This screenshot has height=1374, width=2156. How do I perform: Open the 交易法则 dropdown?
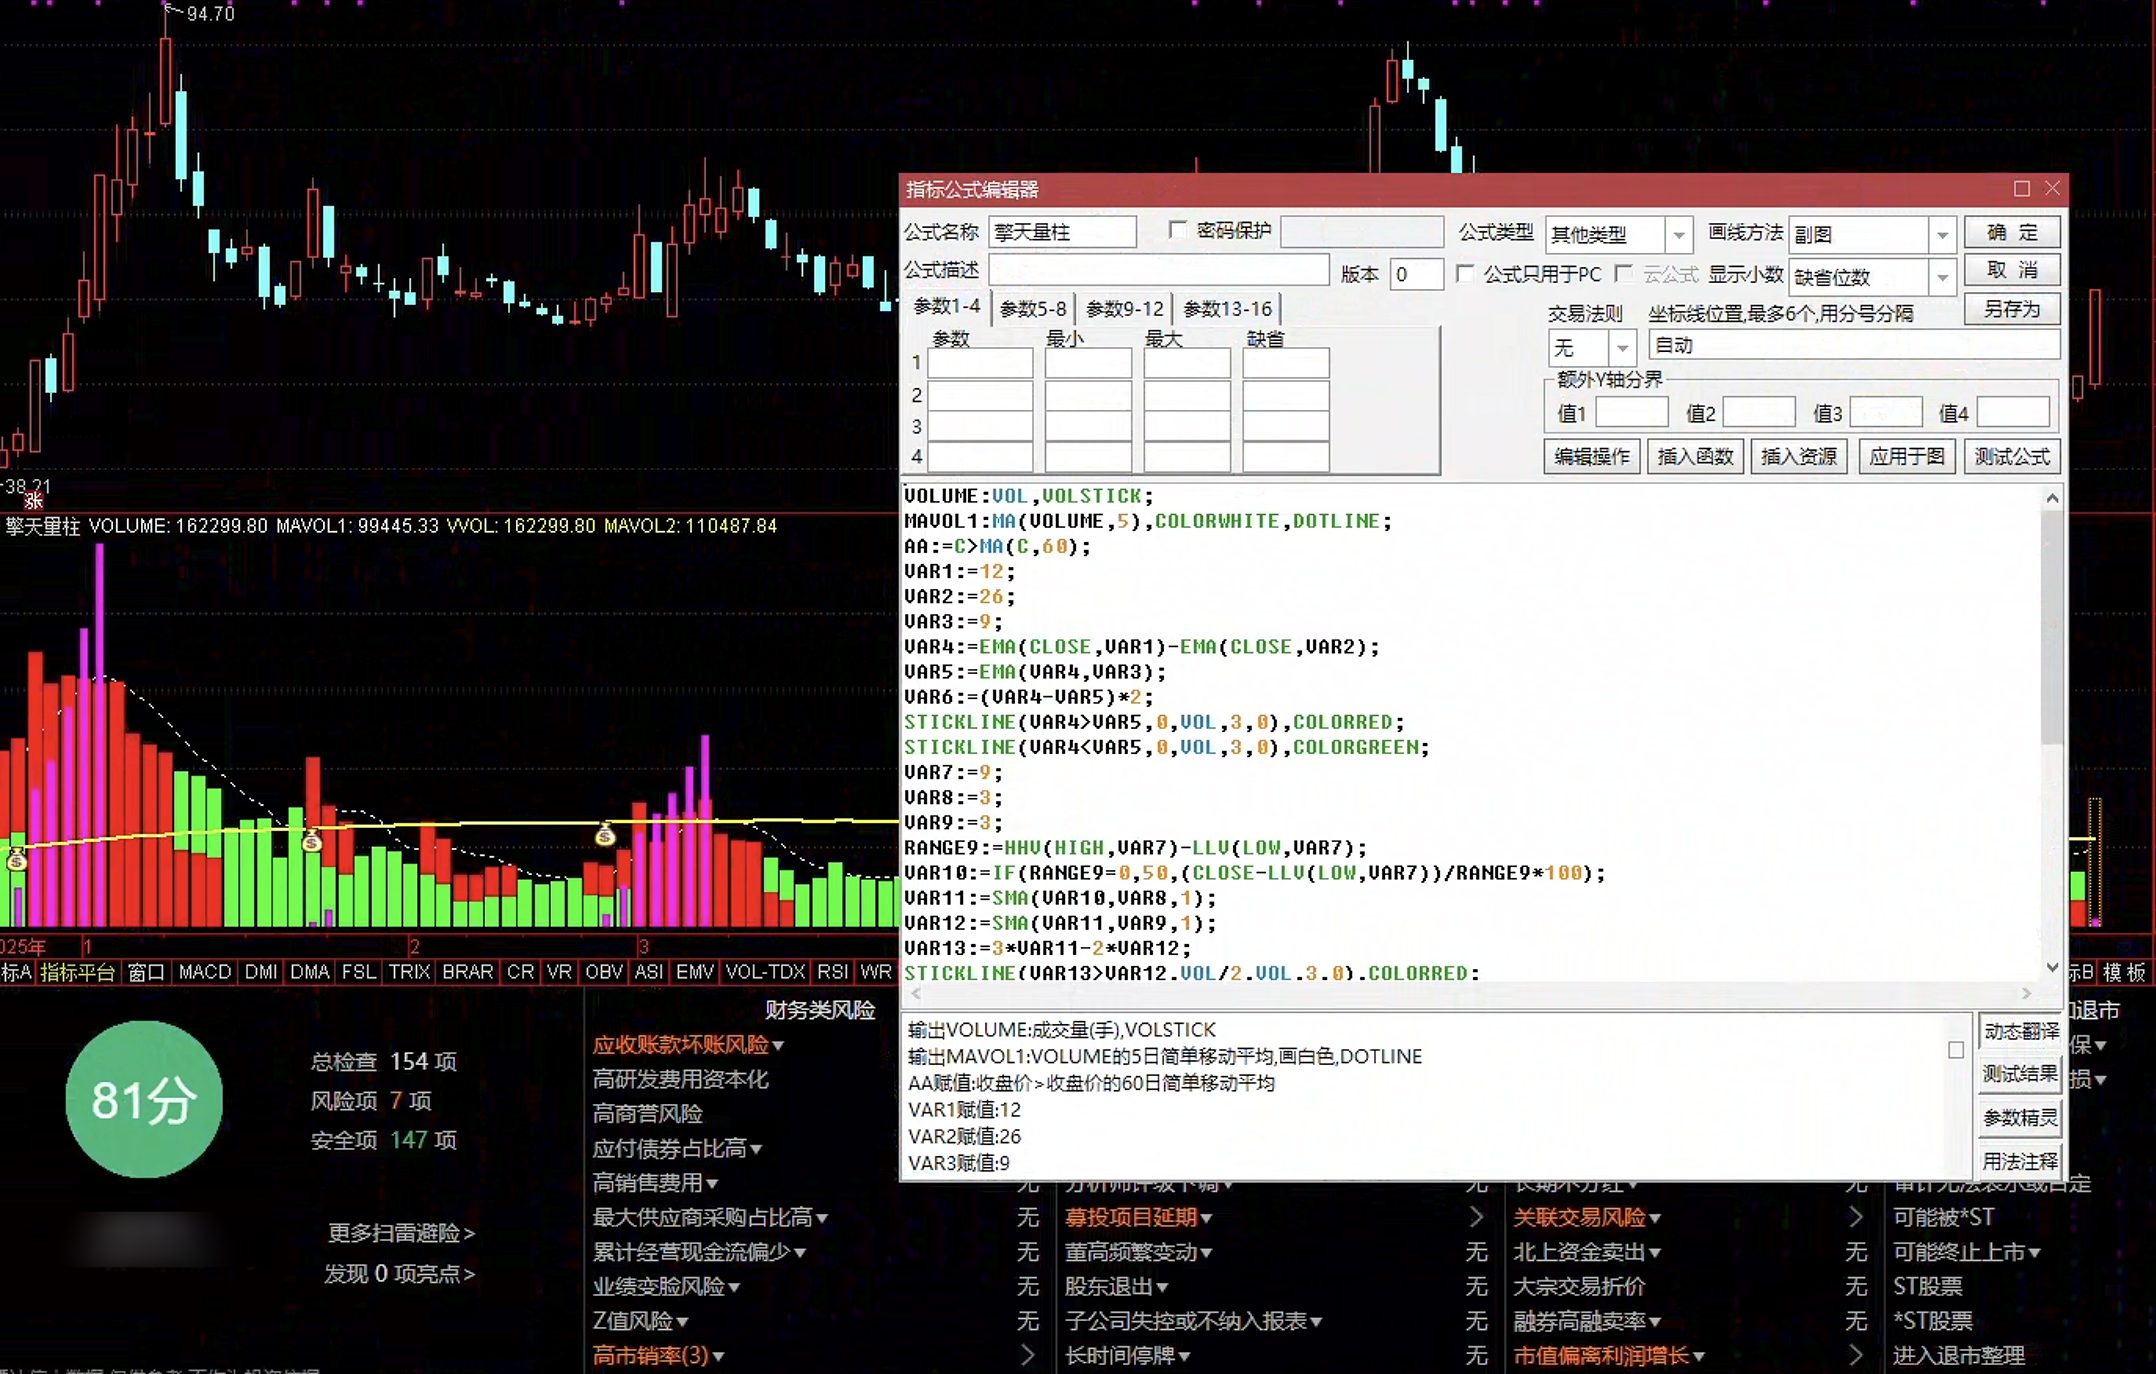[1622, 348]
